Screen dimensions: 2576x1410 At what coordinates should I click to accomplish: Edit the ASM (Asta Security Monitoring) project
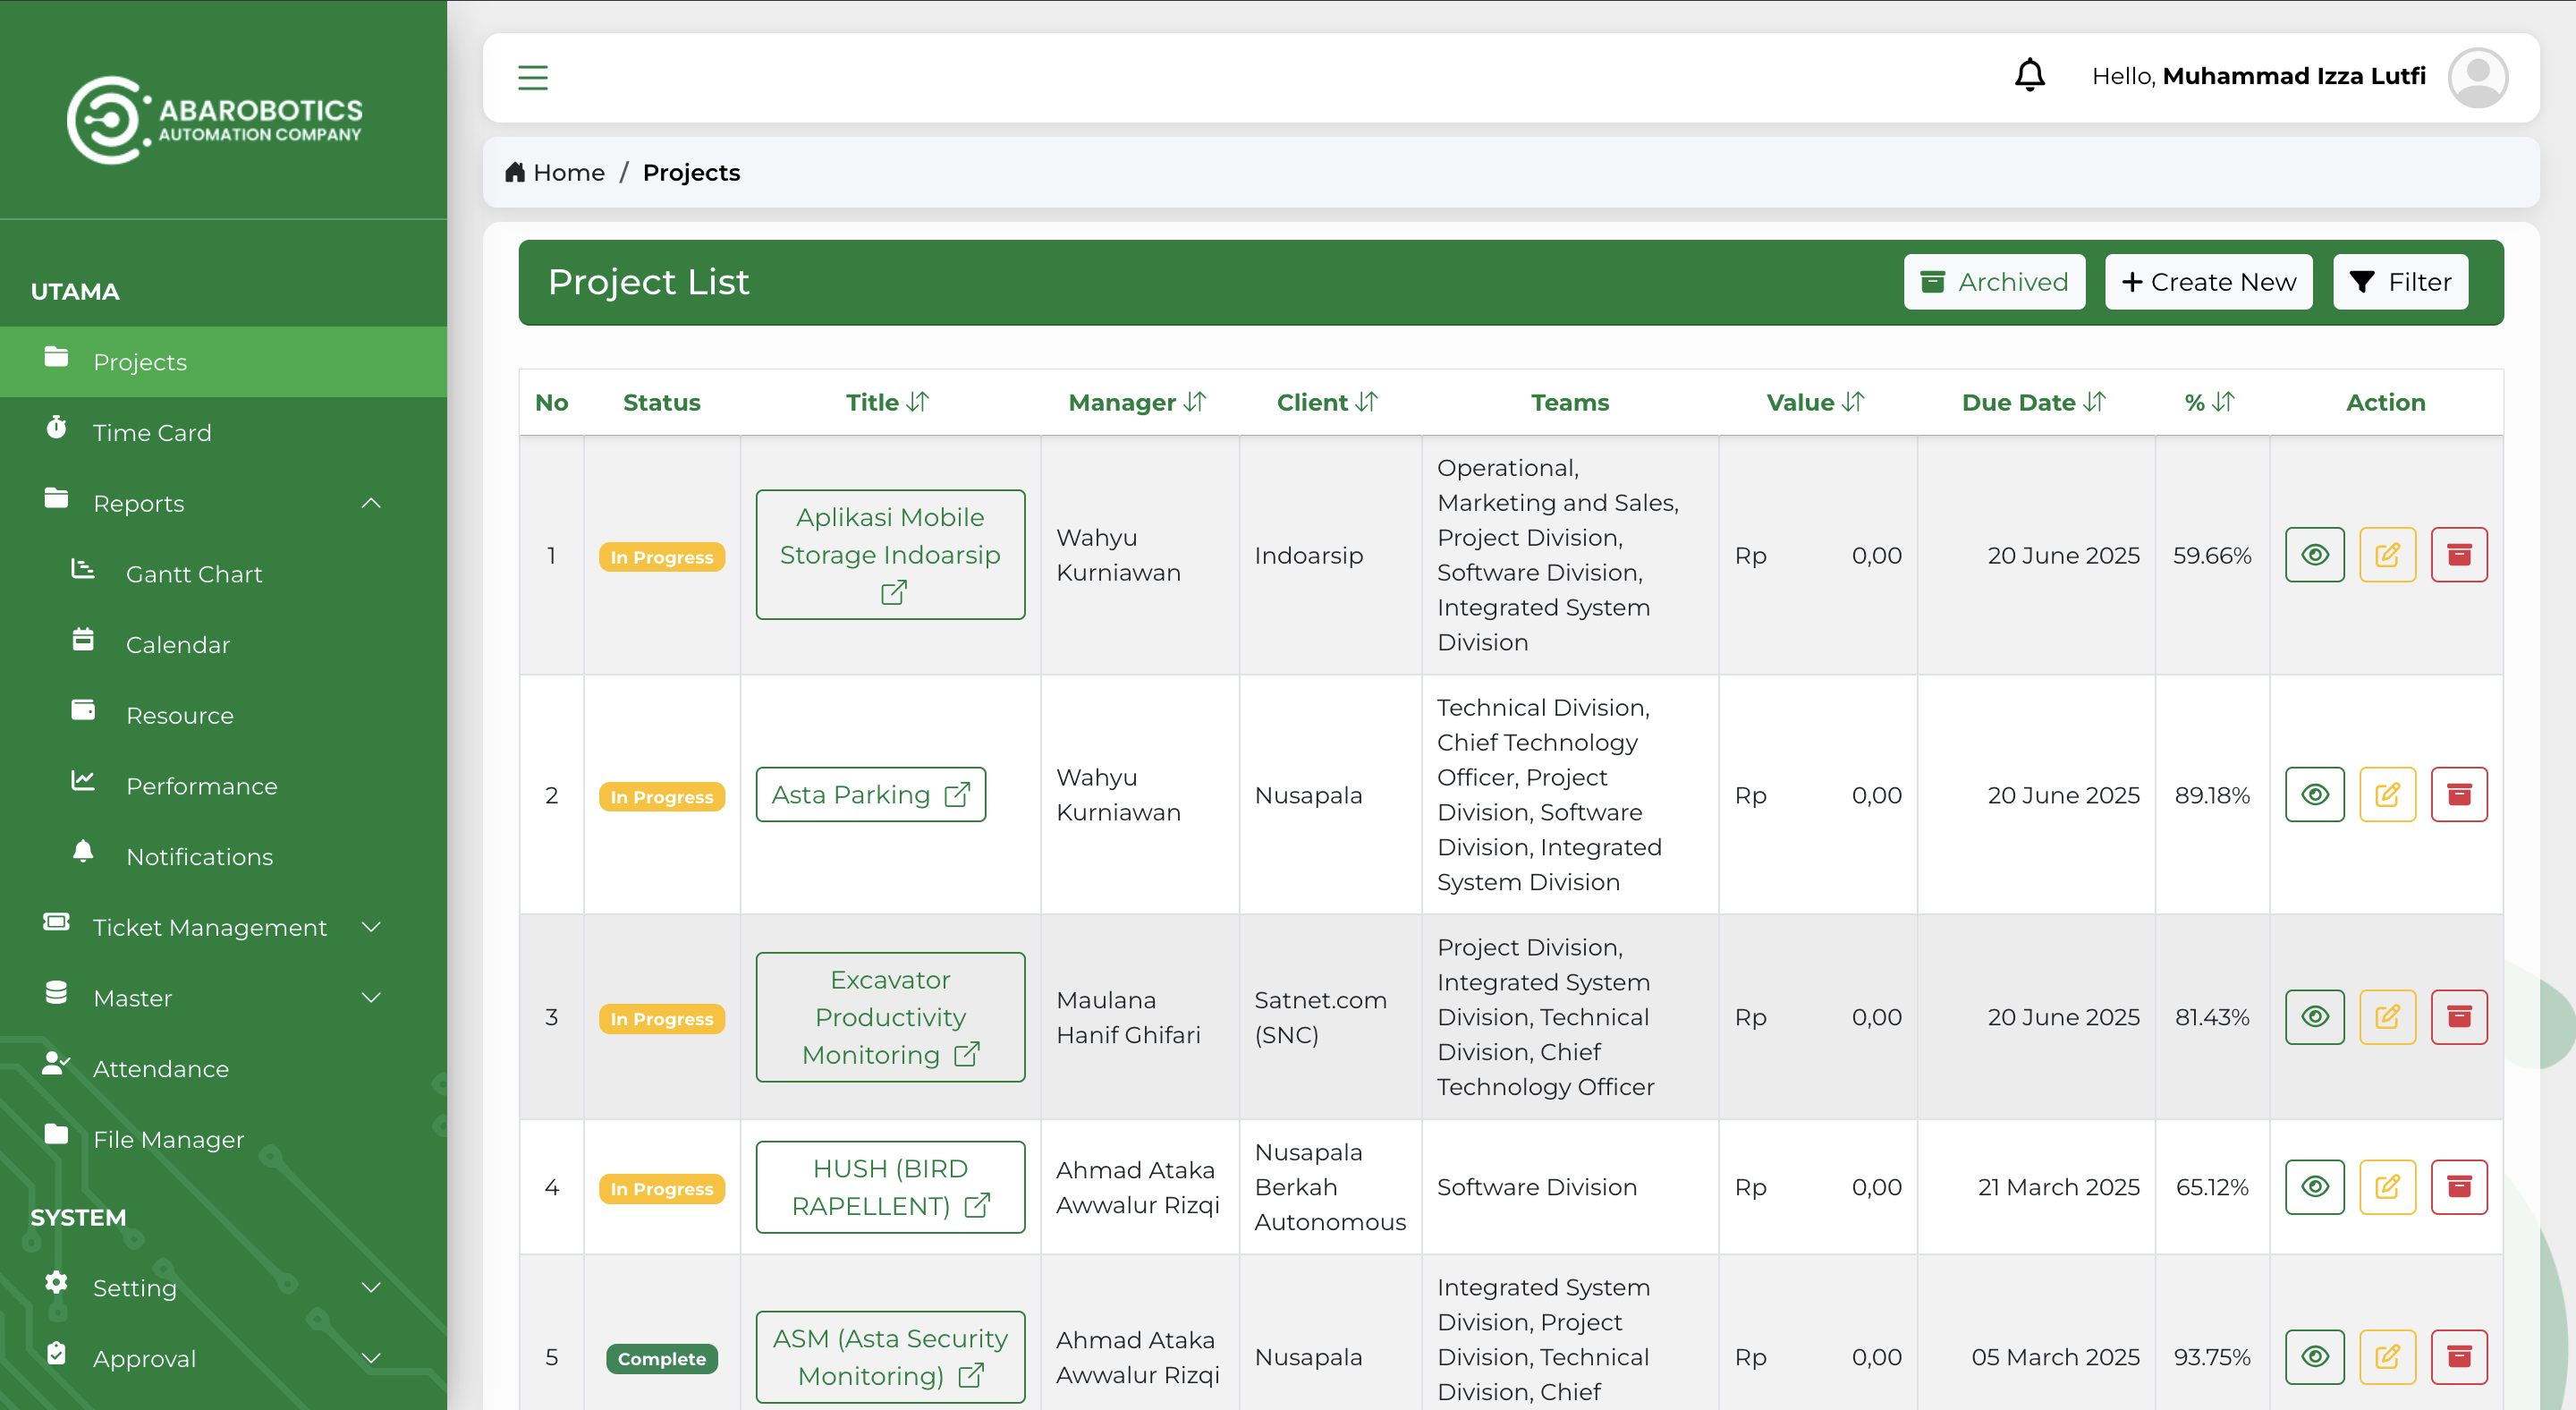point(2387,1357)
